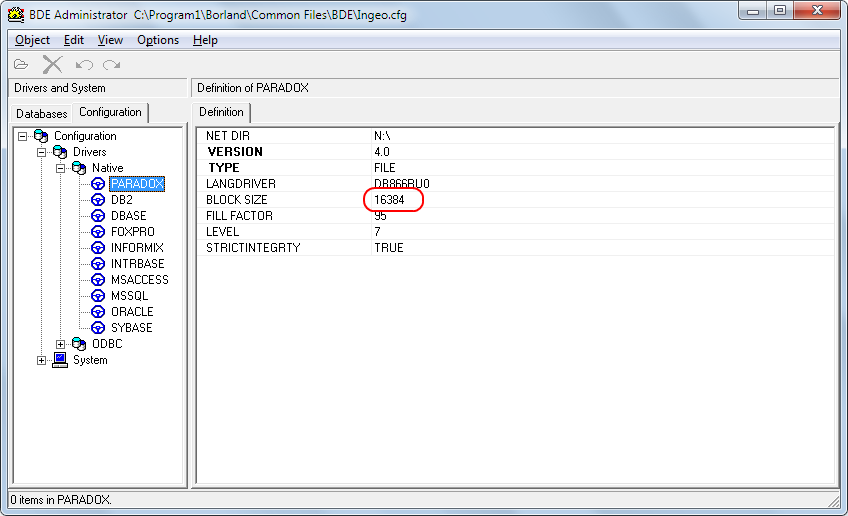Collapse the Native drivers node
This screenshot has width=848, height=516.
[60, 168]
